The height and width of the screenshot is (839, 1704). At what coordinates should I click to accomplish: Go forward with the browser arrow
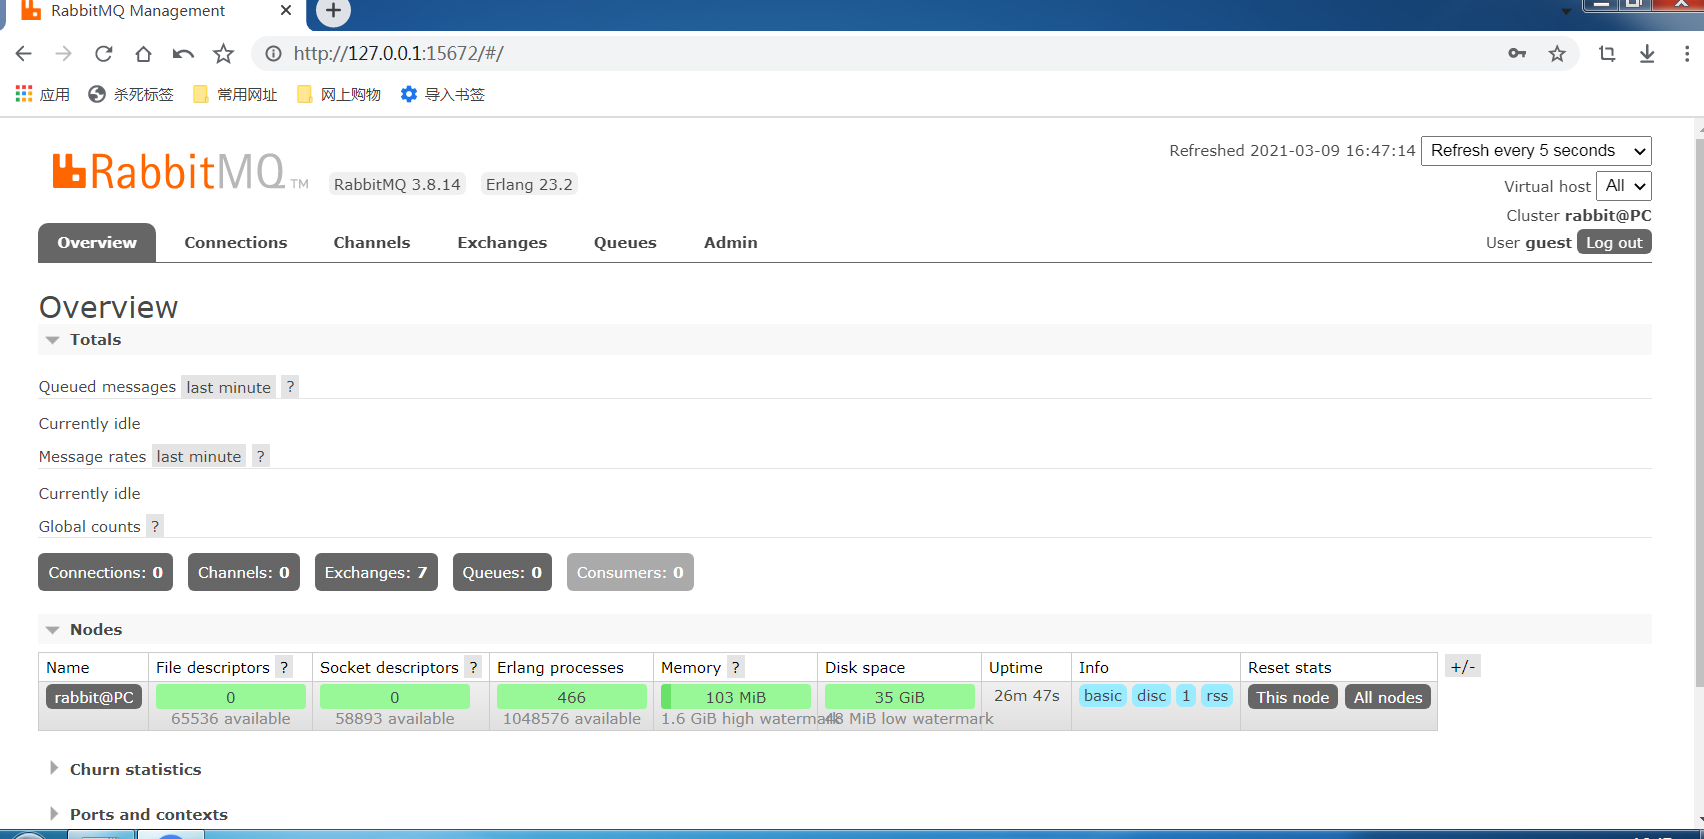[63, 54]
